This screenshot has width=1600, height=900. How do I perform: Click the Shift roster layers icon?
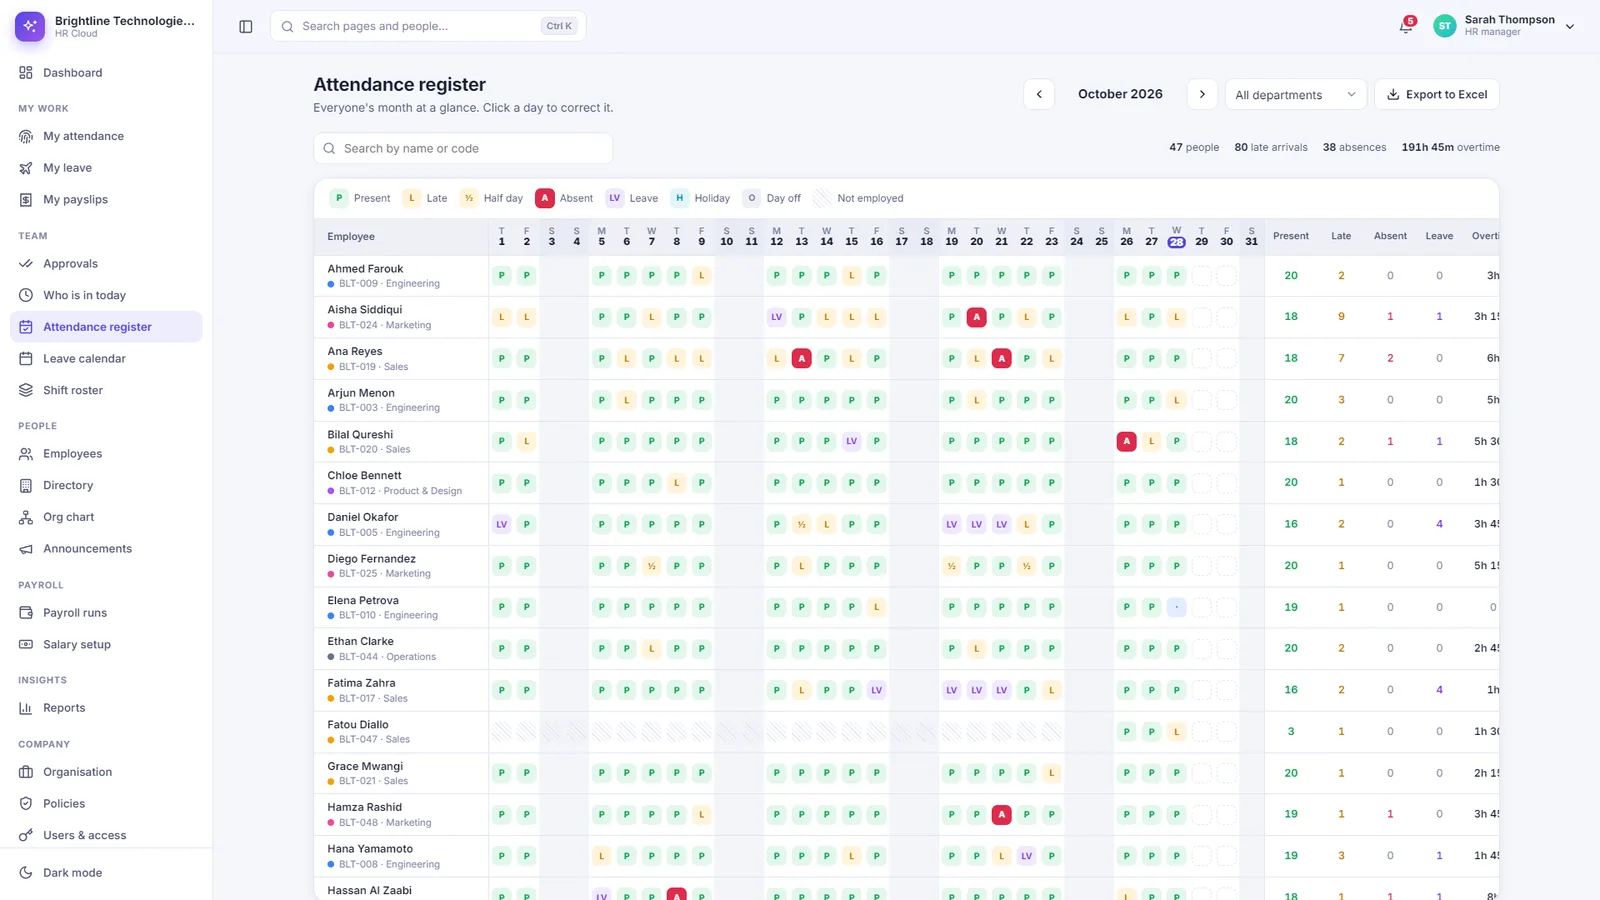[26, 390]
